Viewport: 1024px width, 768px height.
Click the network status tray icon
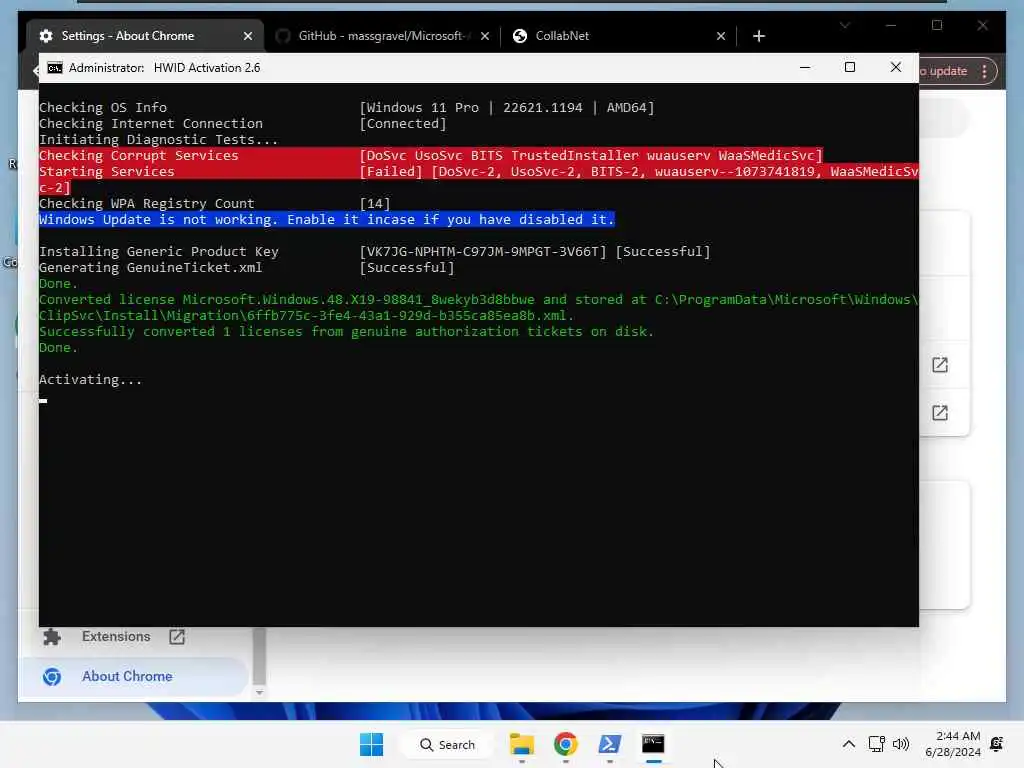[876, 744]
